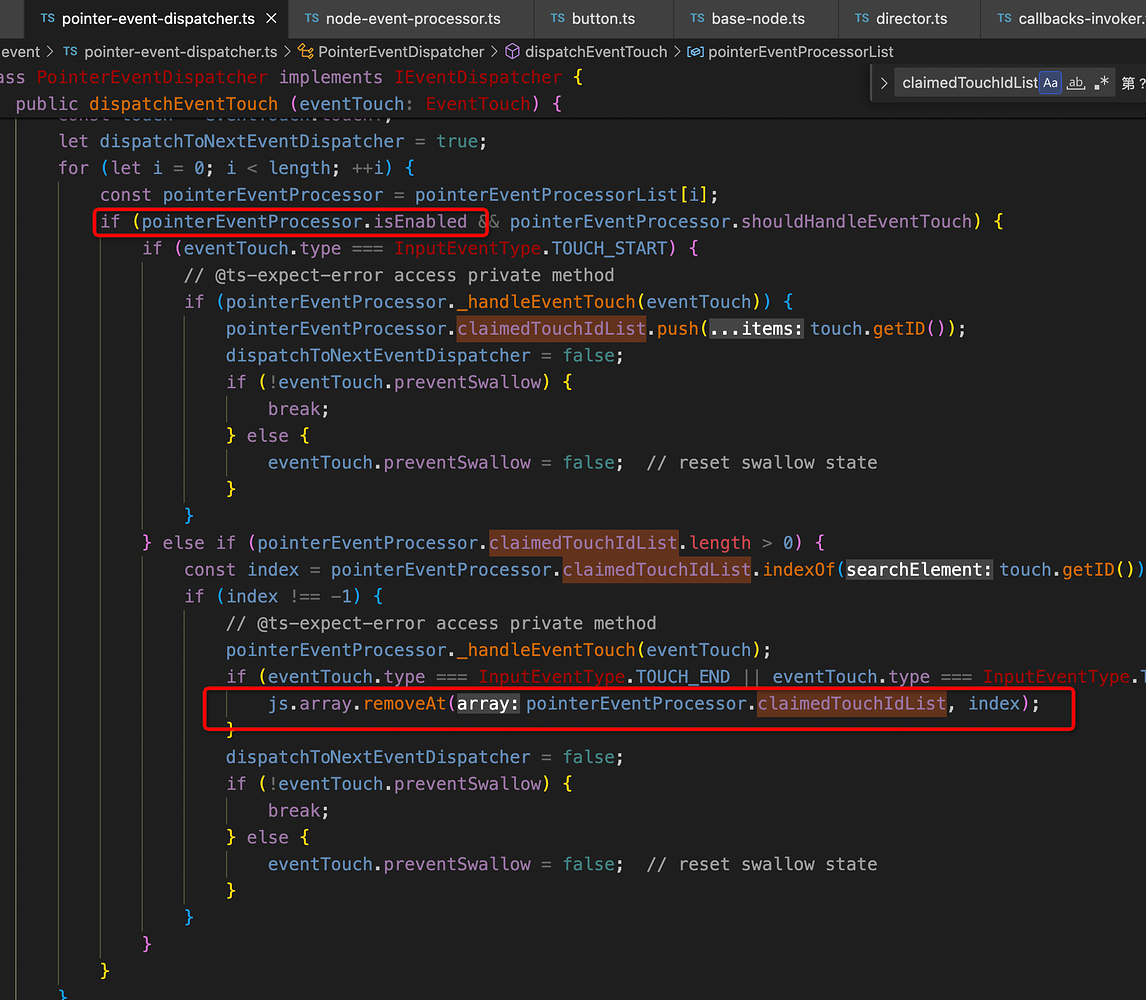Click the class icon beside PointerEventDispatcher breadcrumb
This screenshot has height=1000, width=1146.
(x=305, y=51)
